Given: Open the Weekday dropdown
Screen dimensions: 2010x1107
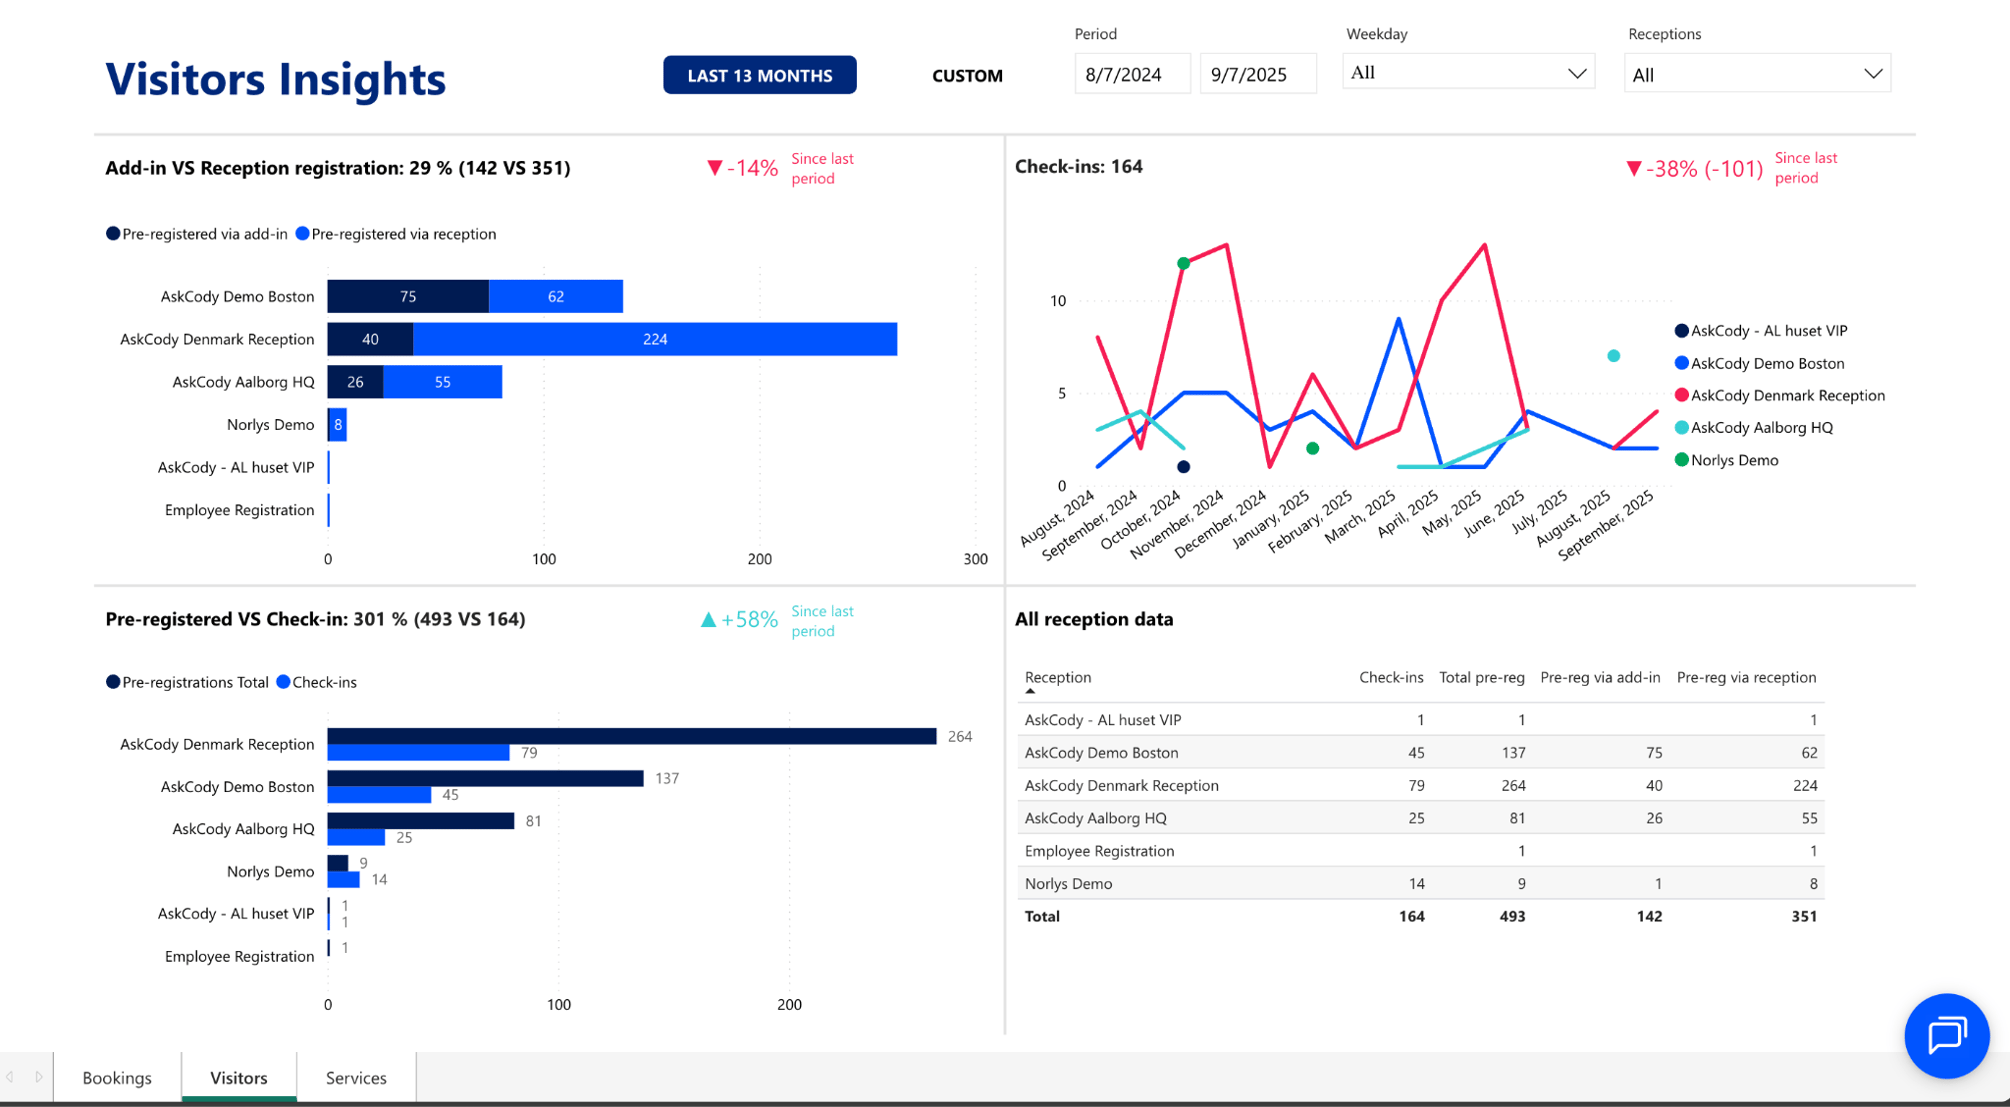Looking at the screenshot, I should [x=1467, y=71].
